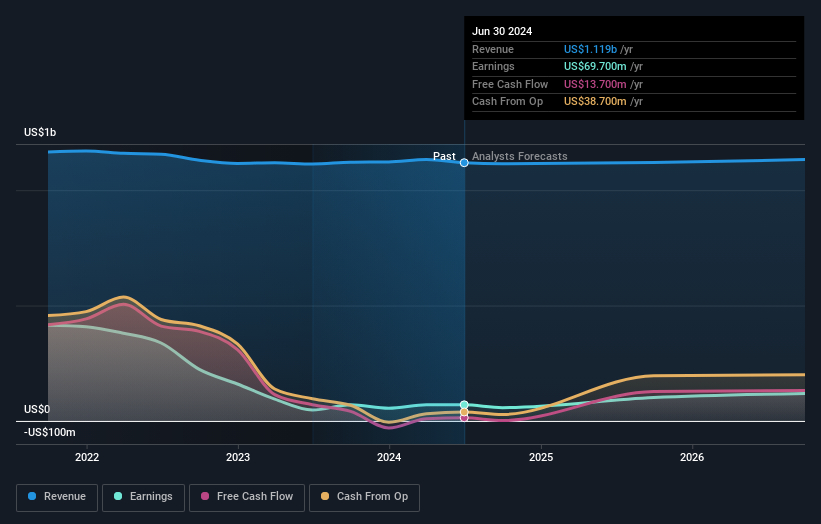This screenshot has height=524, width=821.
Task: Click the orange Cash From Op legend dot
Action: click(325, 496)
